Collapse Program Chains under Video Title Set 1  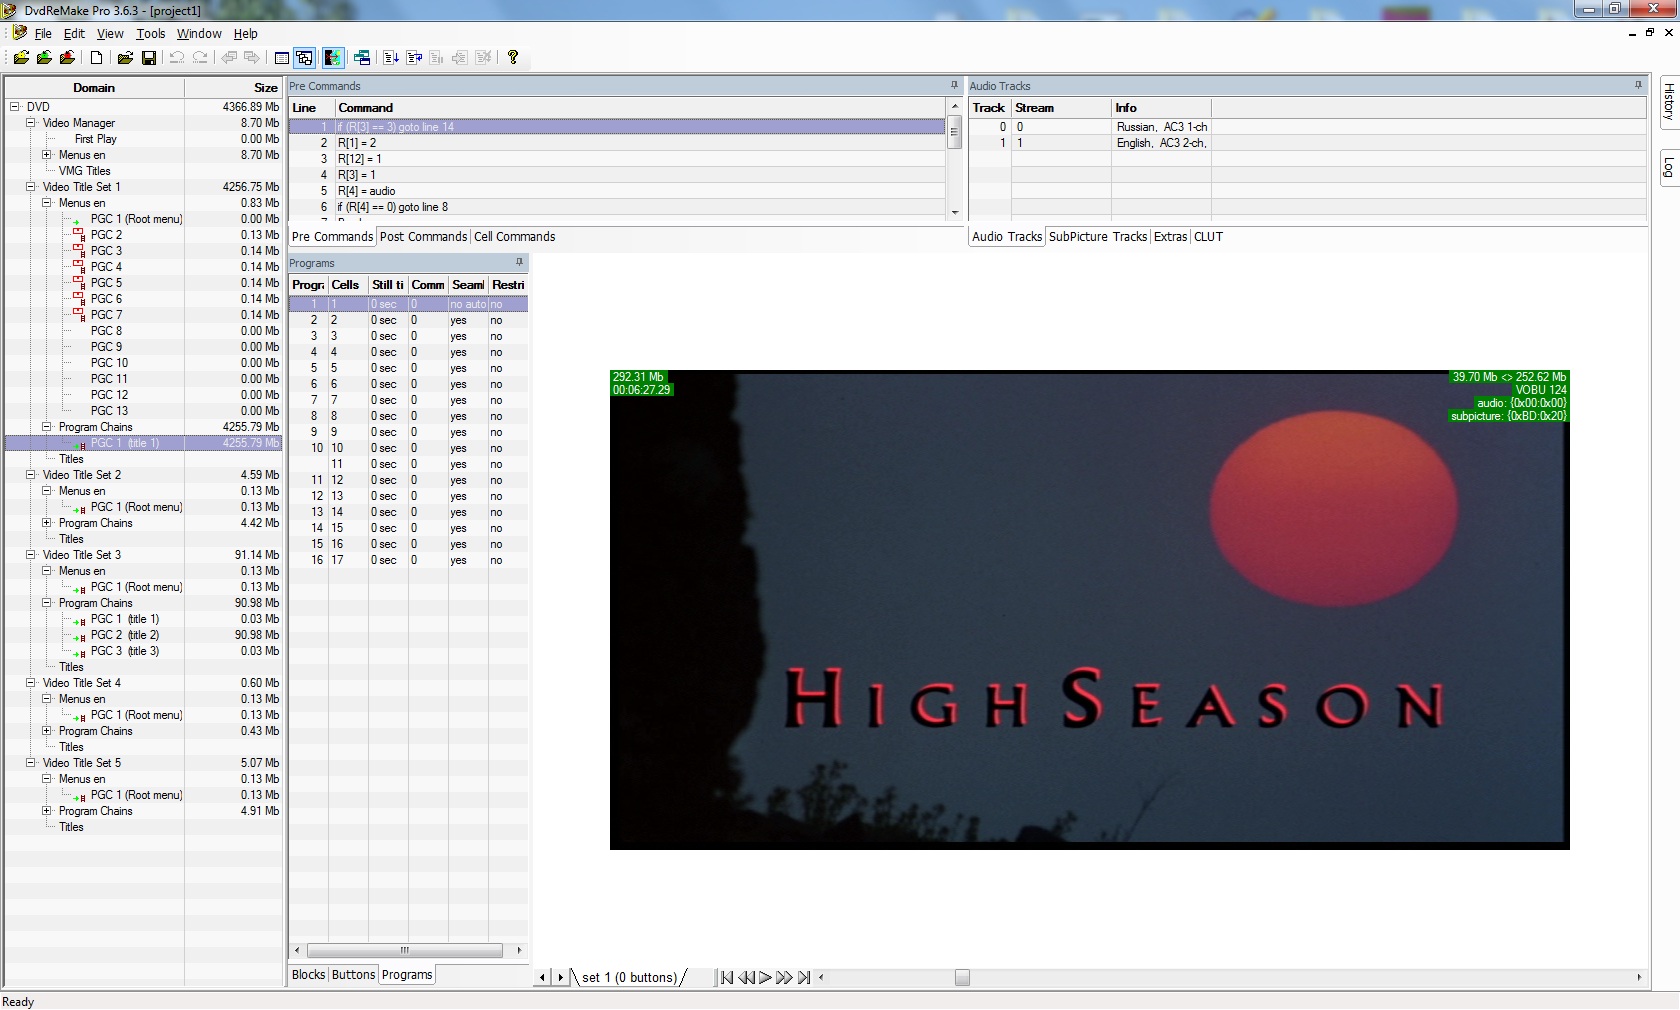[x=47, y=426]
